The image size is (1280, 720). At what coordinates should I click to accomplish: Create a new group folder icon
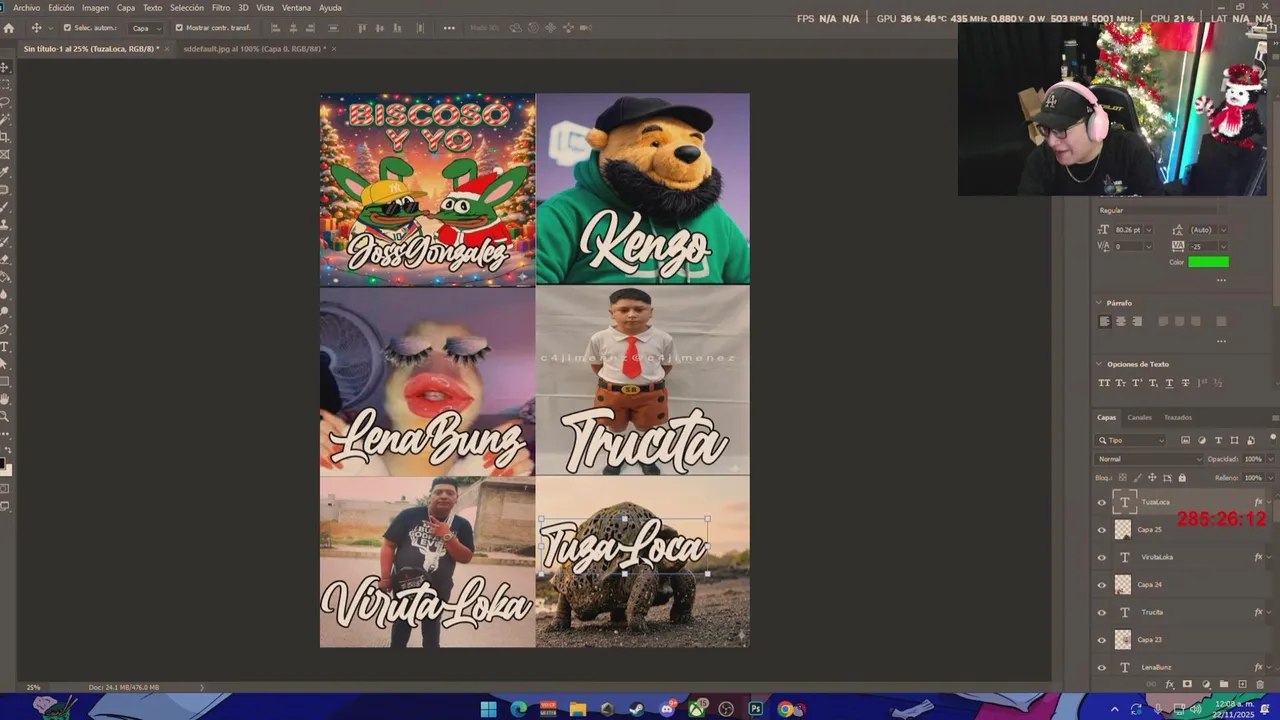[1223, 684]
